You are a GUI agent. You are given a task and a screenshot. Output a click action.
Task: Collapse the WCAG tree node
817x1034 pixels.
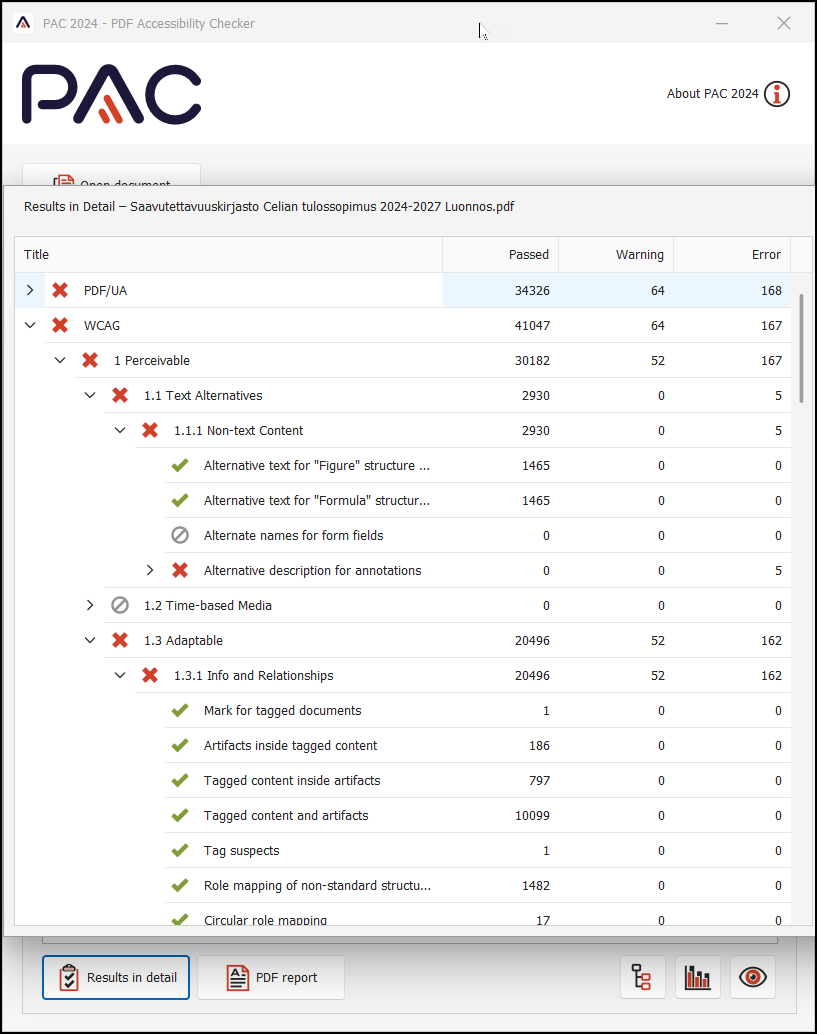coord(30,325)
